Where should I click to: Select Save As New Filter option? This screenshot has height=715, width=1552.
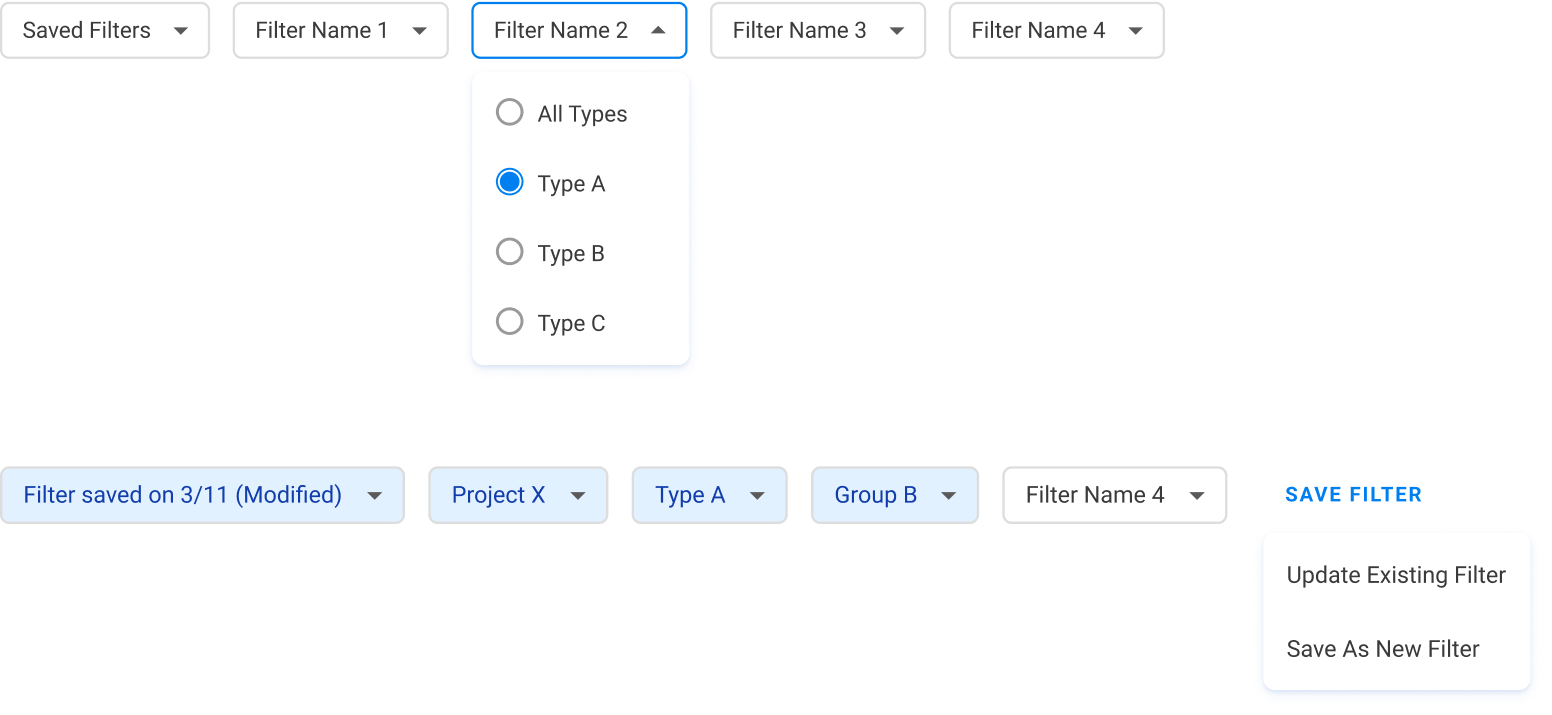click(1383, 649)
